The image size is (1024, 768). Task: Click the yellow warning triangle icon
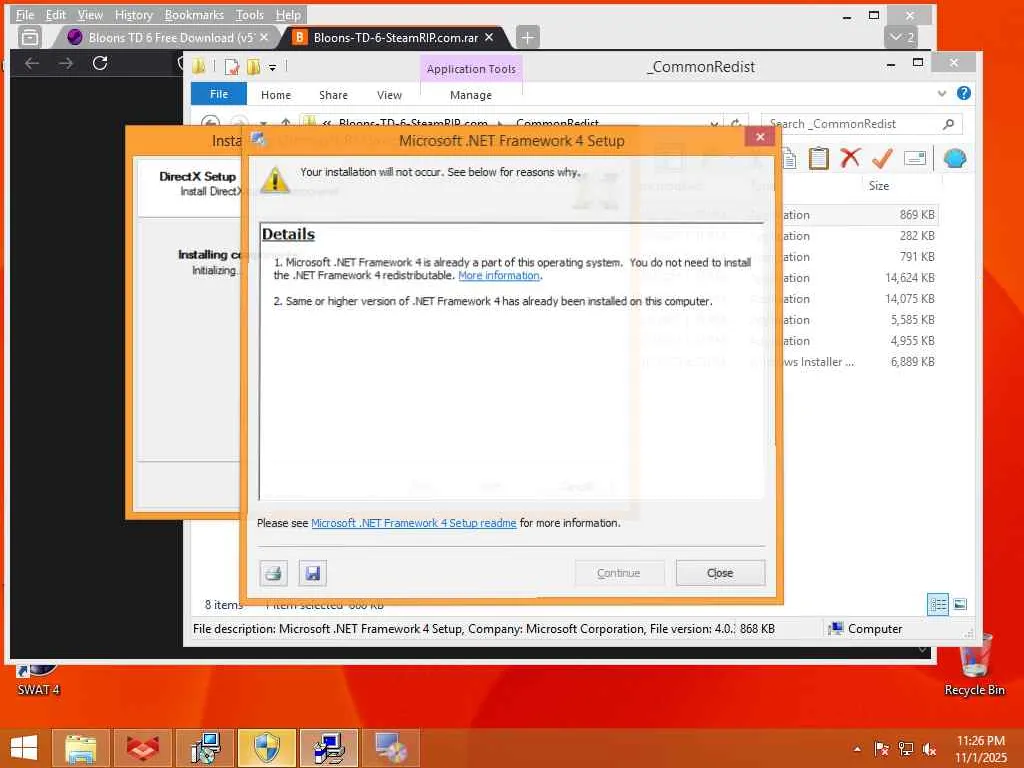[x=275, y=180]
